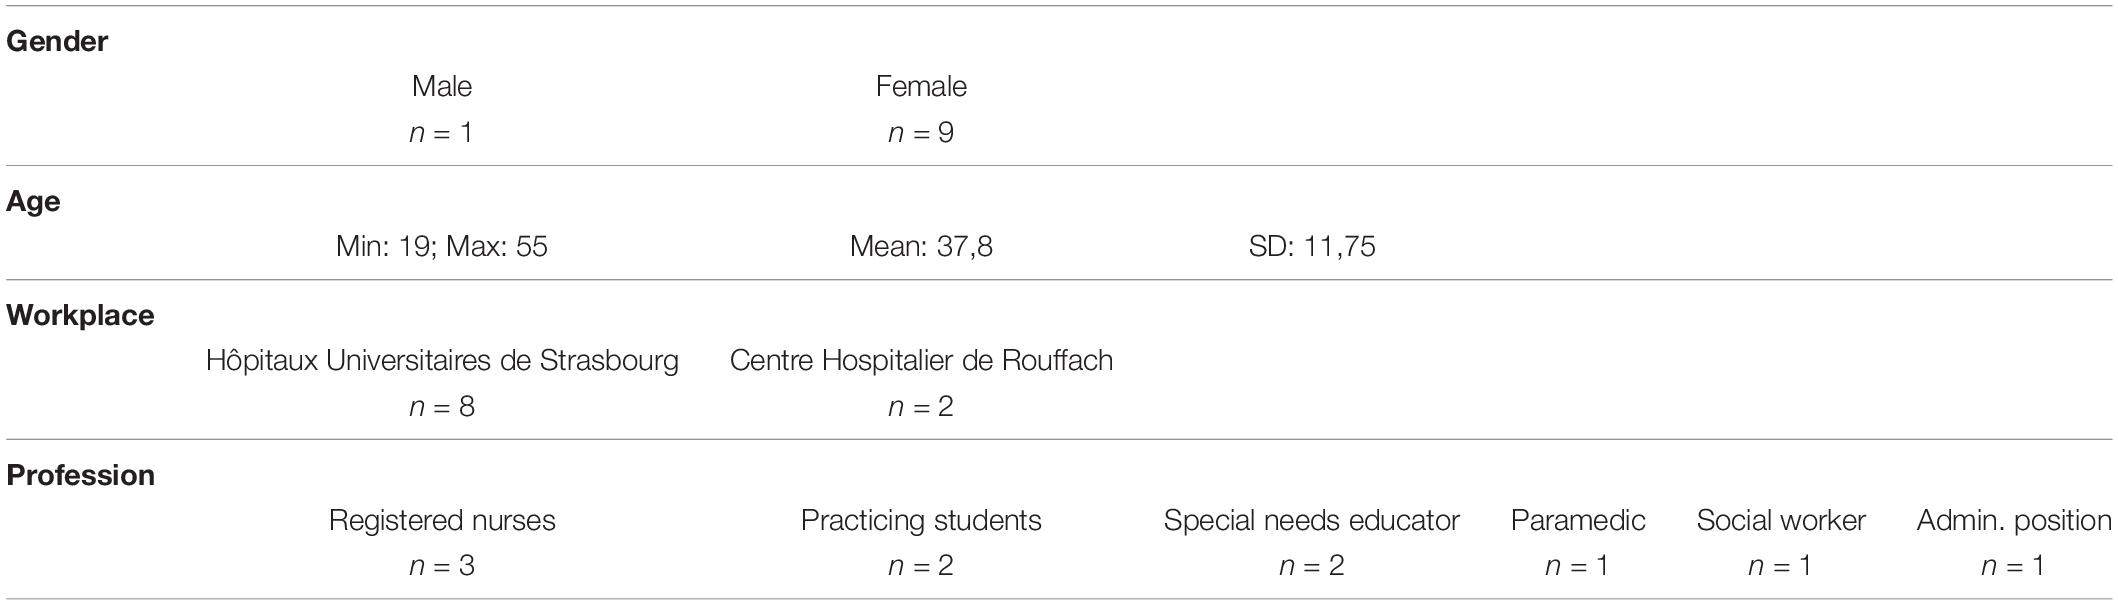This screenshot has width=2118, height=605.
Task: Click the SD: 11,75 value
Action: pos(1312,246)
